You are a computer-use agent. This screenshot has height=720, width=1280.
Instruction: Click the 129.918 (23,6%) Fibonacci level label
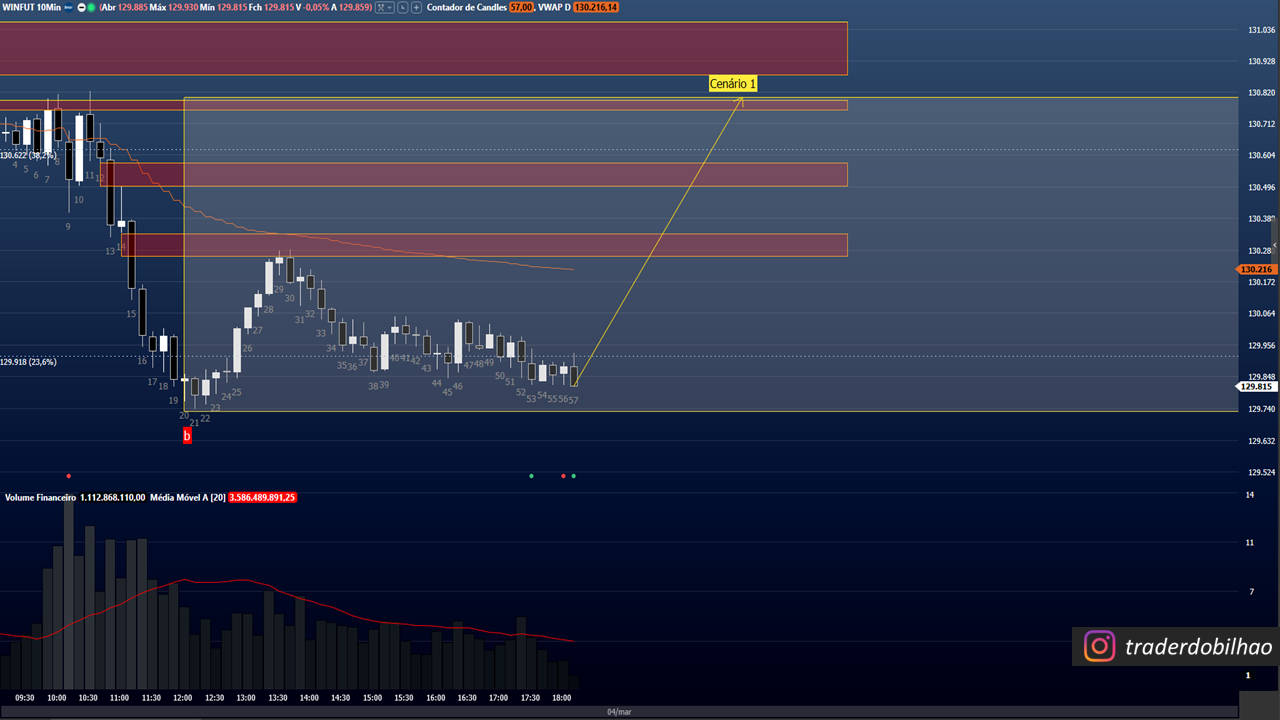[x=28, y=362]
